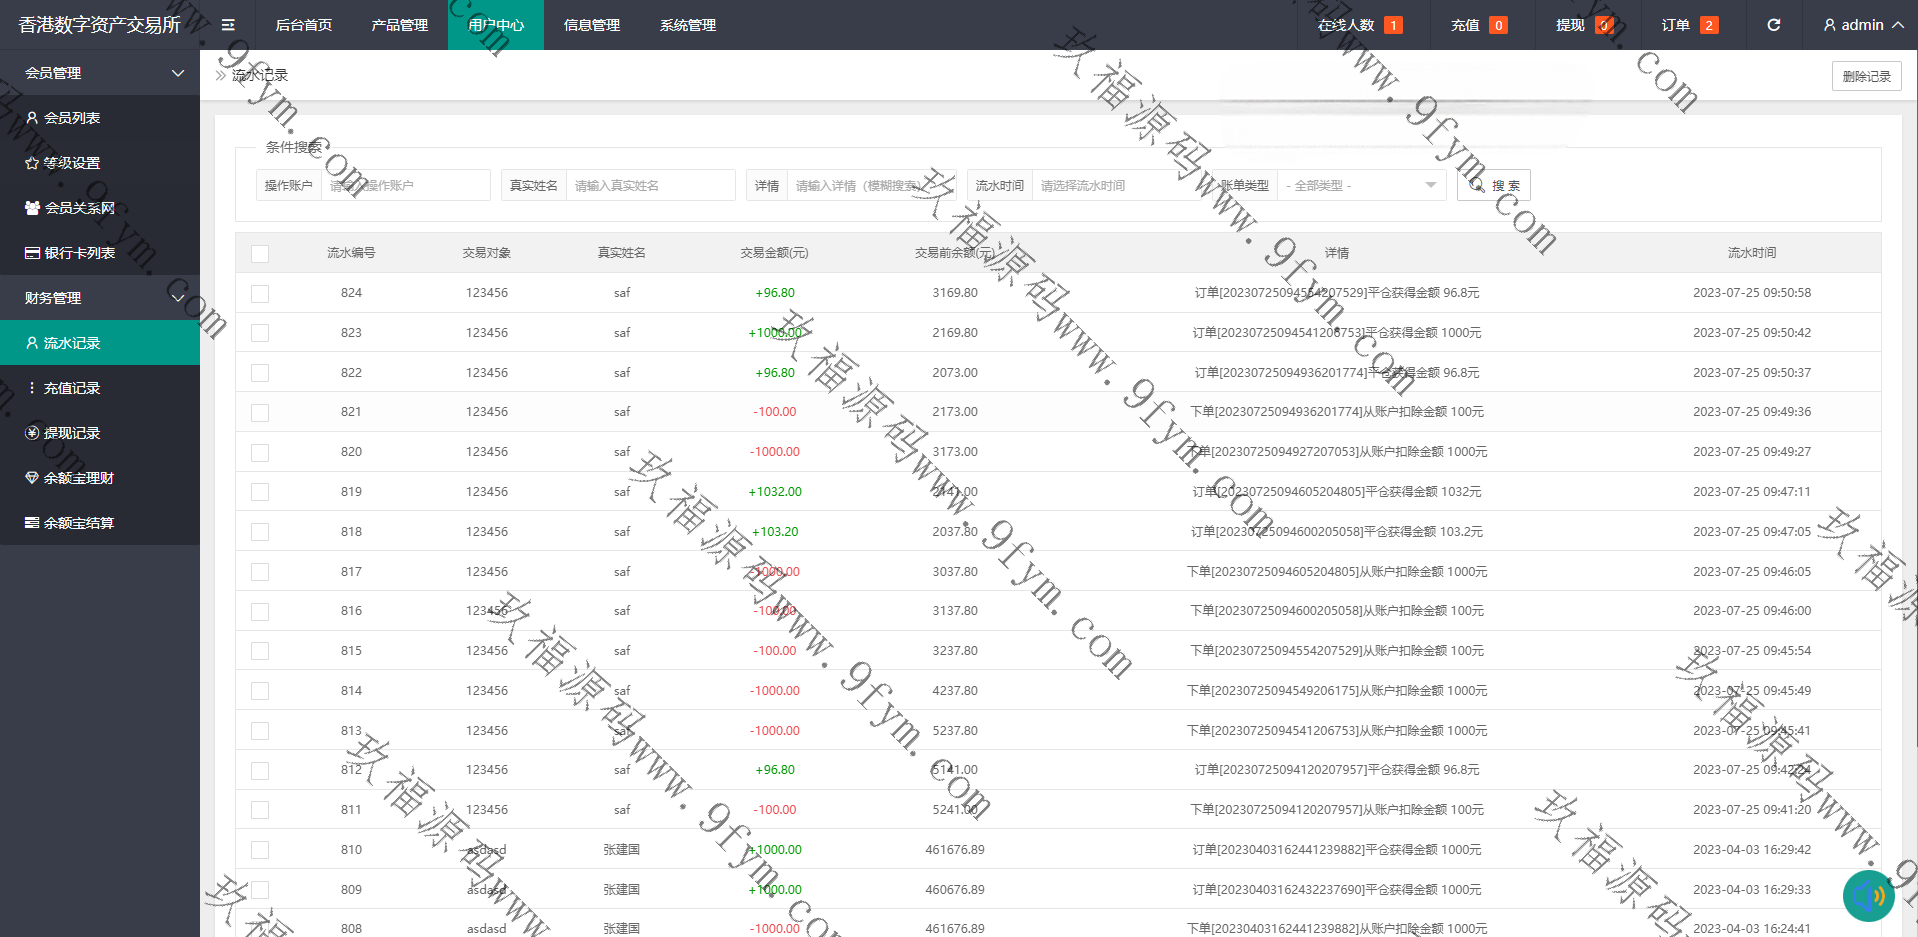The image size is (1918, 937).
Task: Toggle the select-all checkbox in table header
Action: tap(260, 254)
